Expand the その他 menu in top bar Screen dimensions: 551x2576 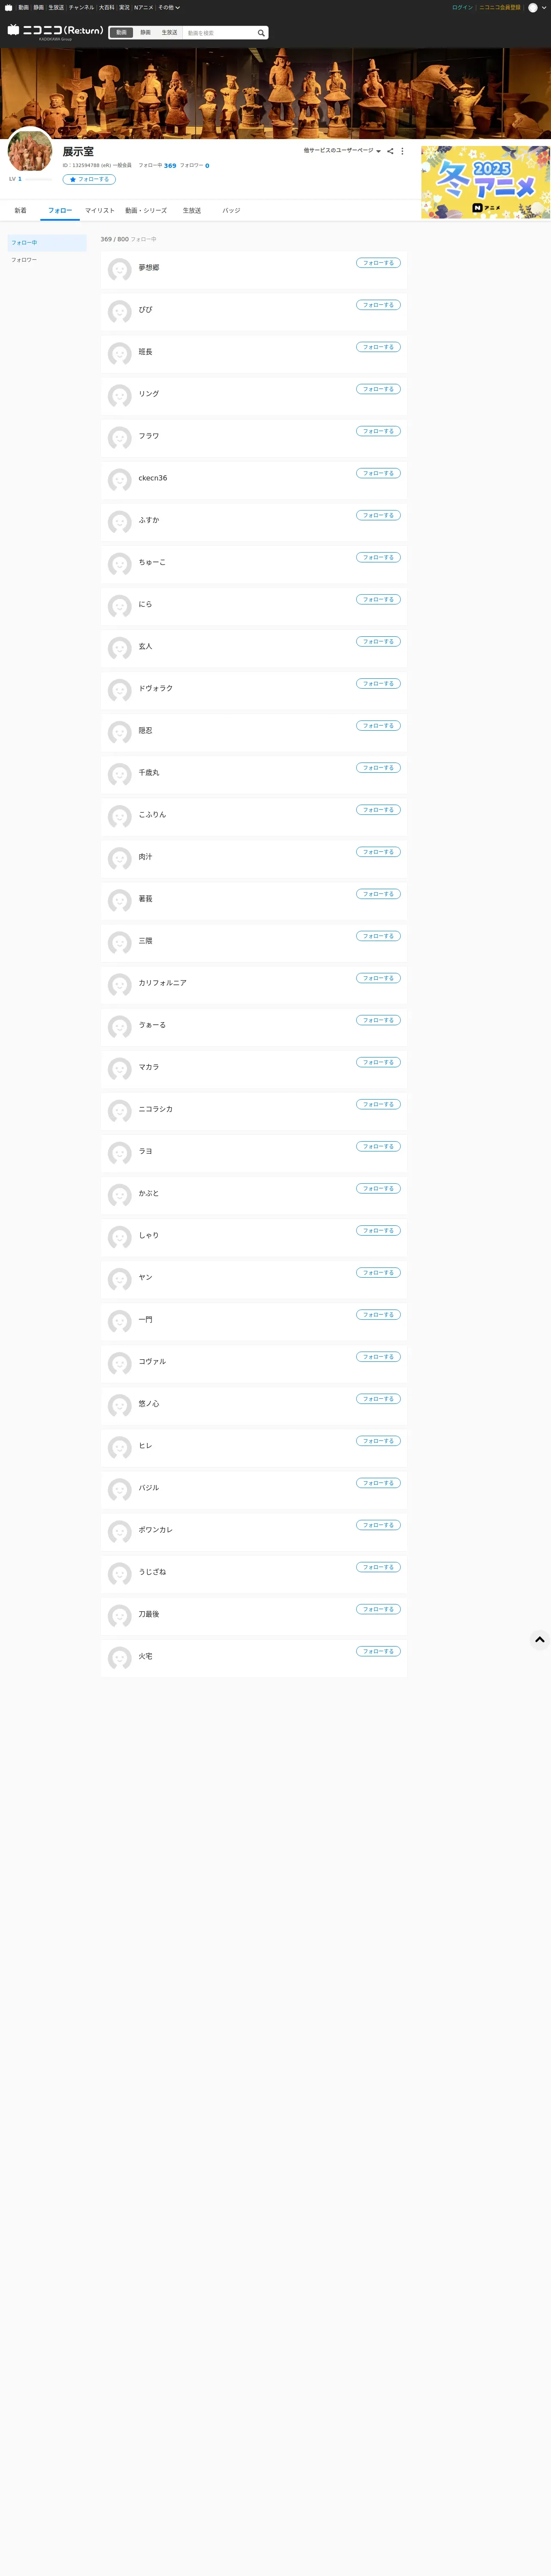point(169,7)
